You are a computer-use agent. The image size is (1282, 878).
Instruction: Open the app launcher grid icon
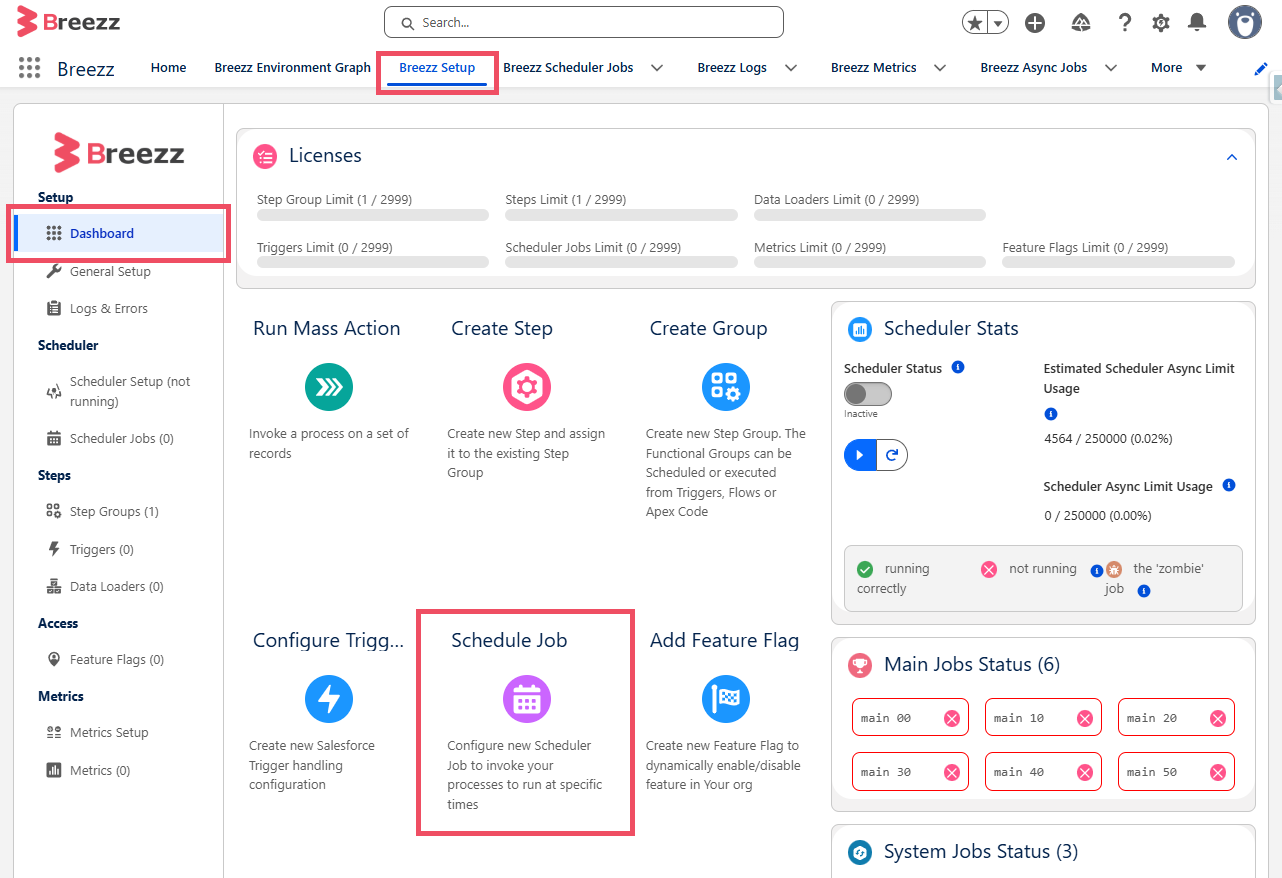pos(29,68)
